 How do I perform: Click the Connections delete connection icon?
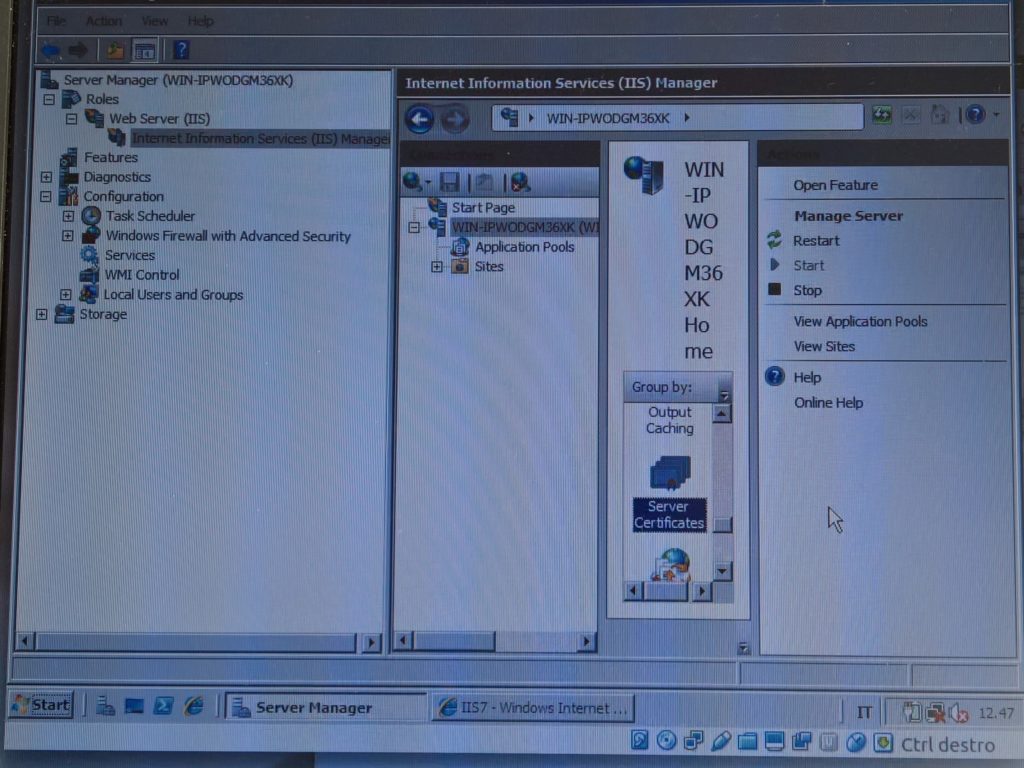520,182
